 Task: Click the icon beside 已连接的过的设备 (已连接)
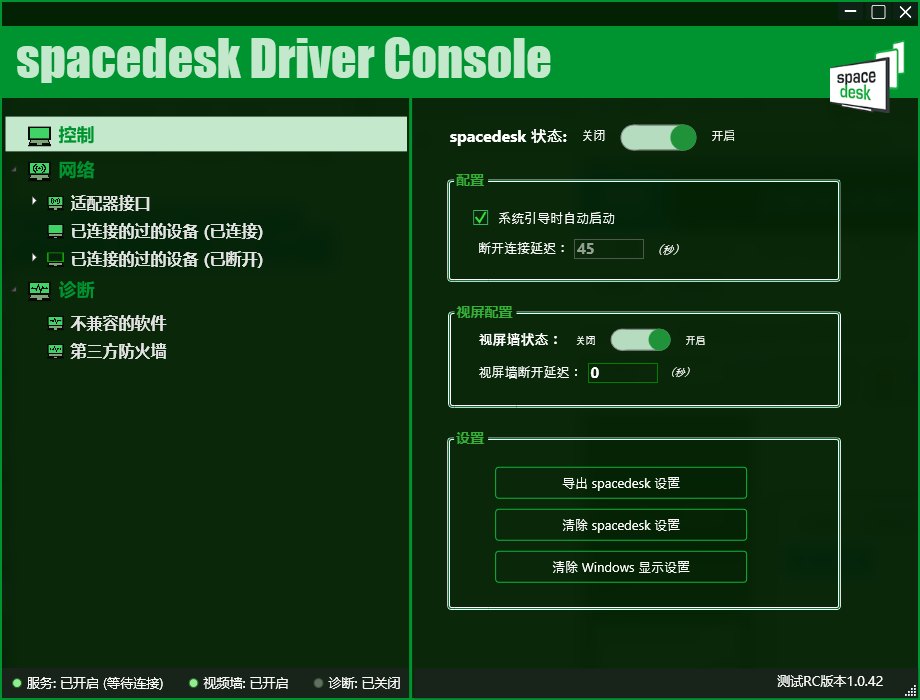coord(55,231)
